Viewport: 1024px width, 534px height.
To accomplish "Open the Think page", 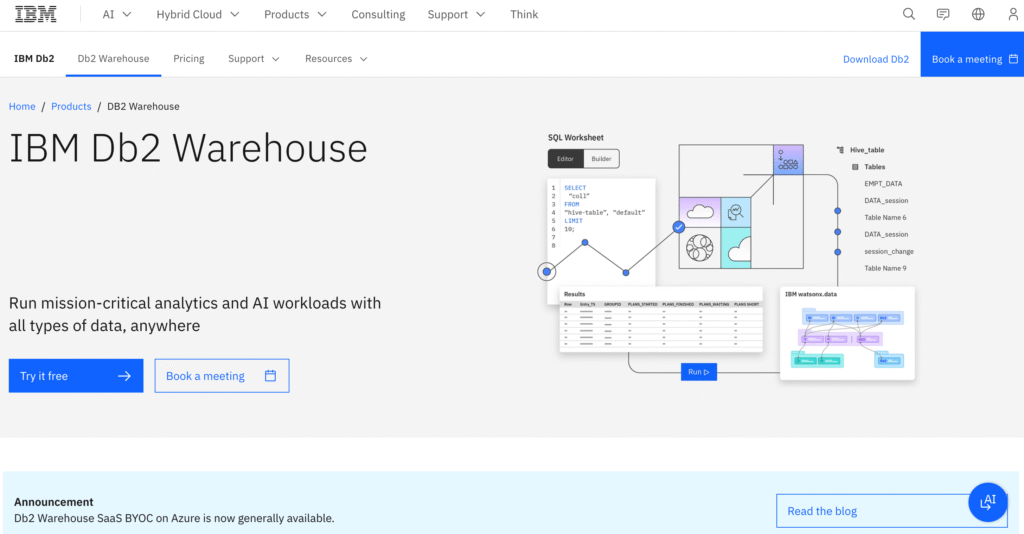I will pyautogui.click(x=524, y=14).
